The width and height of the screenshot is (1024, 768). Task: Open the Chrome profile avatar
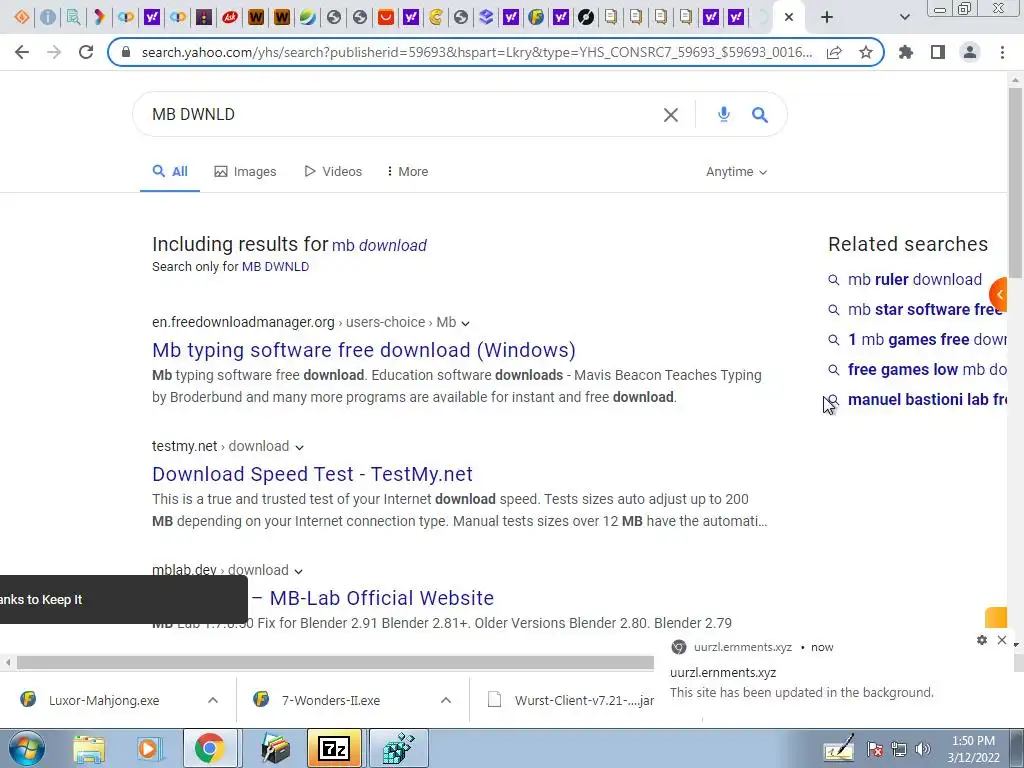(x=970, y=52)
